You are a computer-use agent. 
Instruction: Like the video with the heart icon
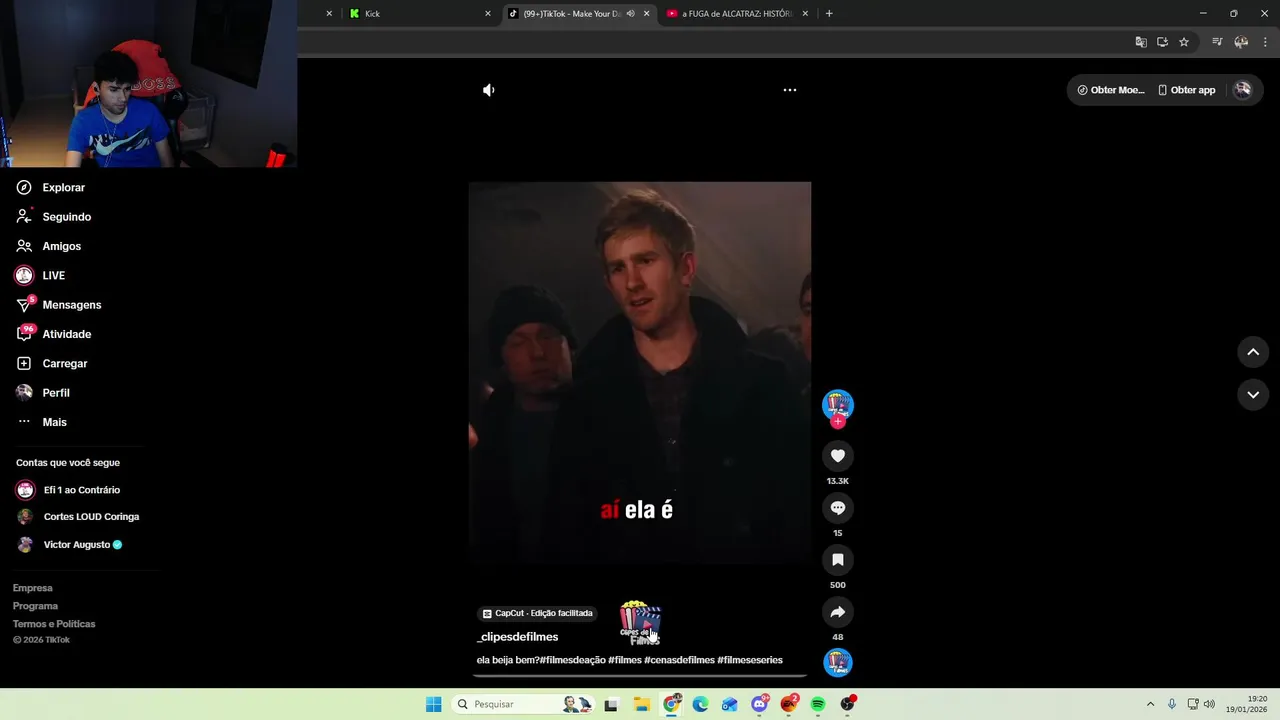point(838,456)
